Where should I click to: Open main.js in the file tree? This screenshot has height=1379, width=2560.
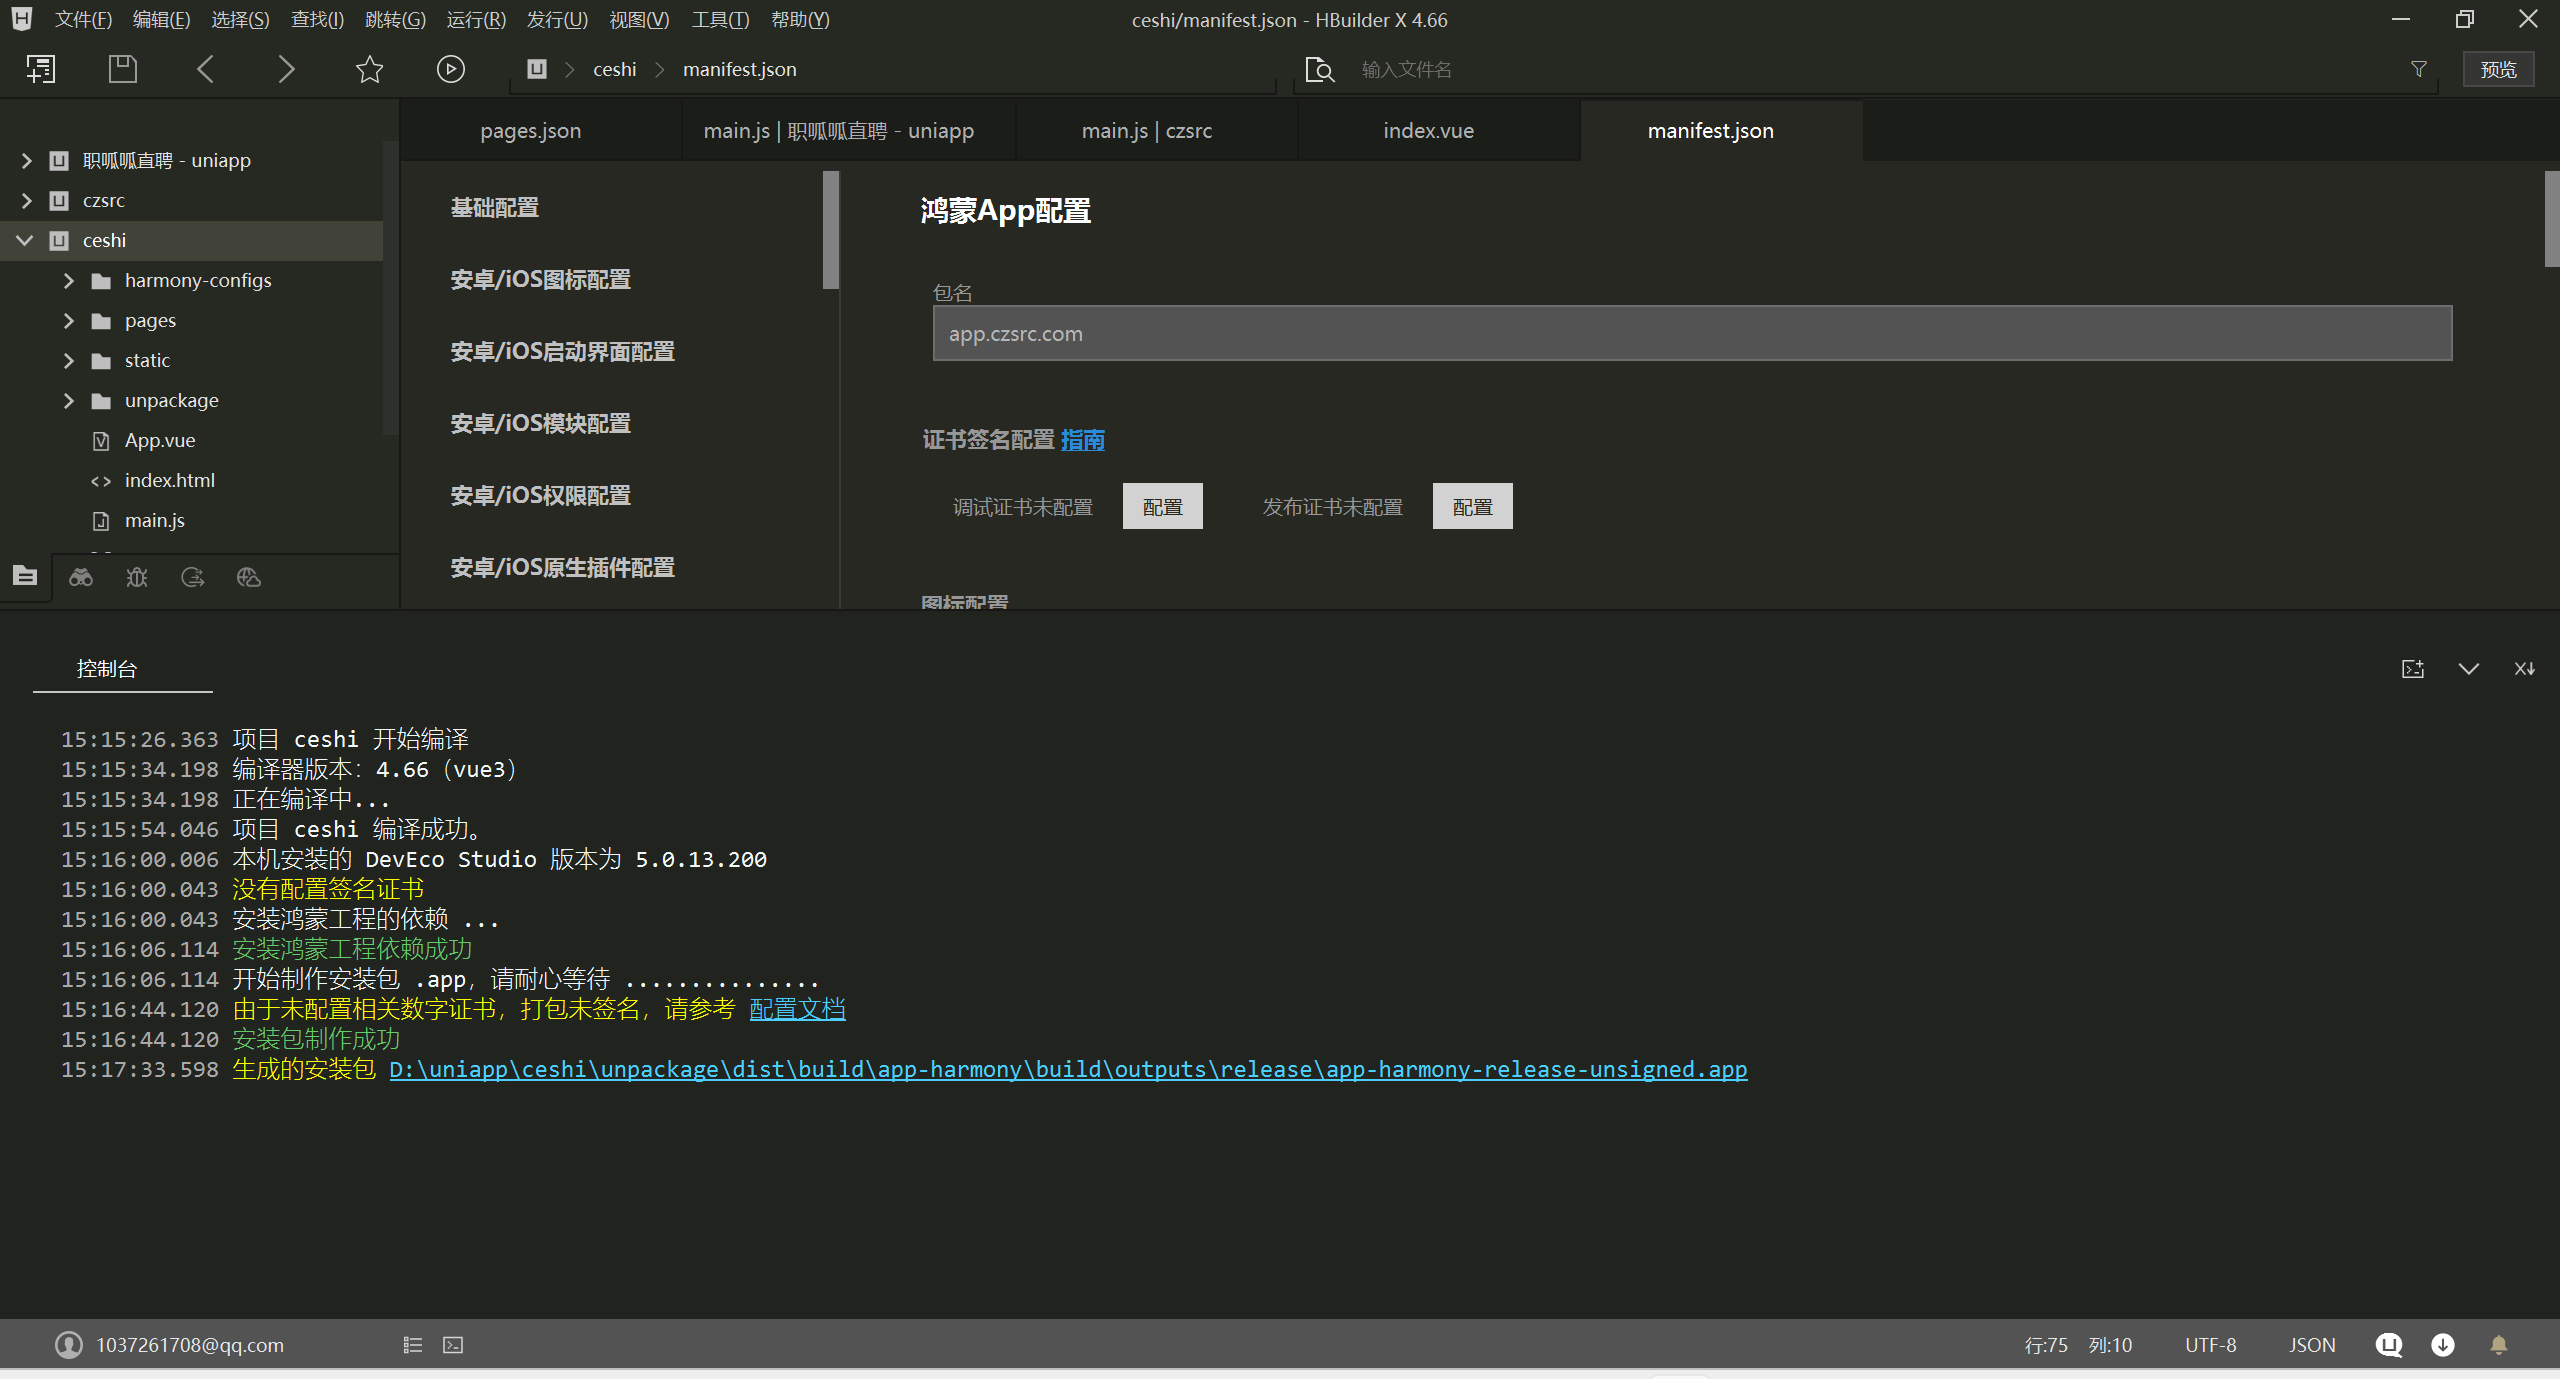tap(154, 521)
